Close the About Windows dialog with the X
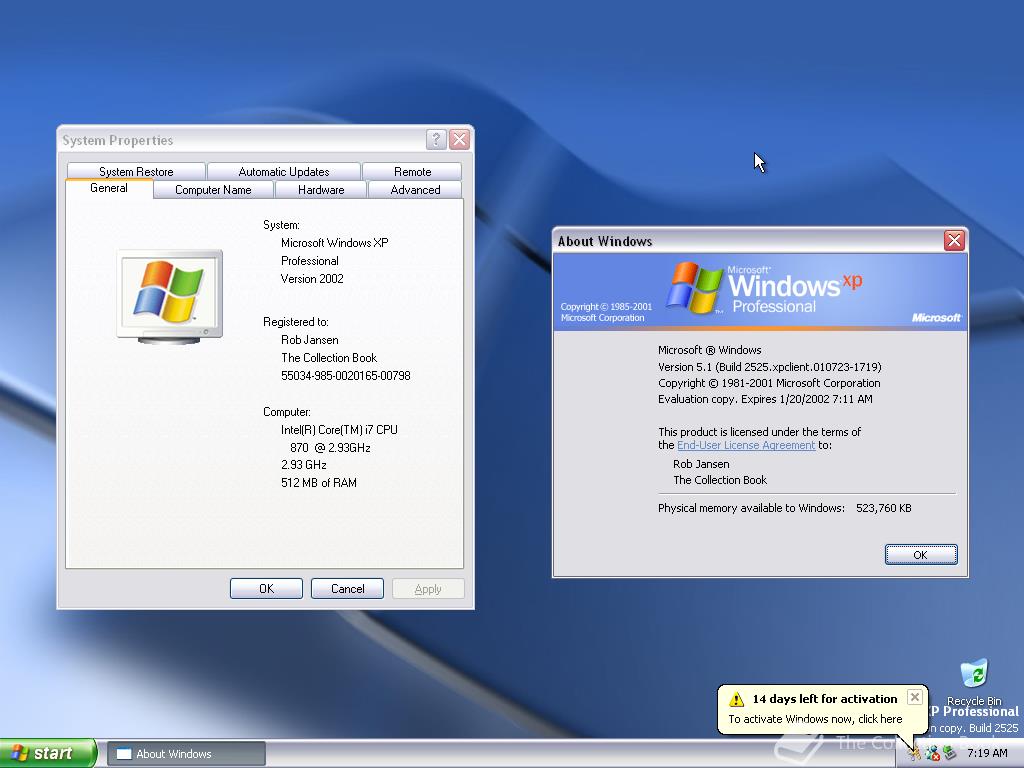The height and width of the screenshot is (768, 1024). click(x=954, y=240)
